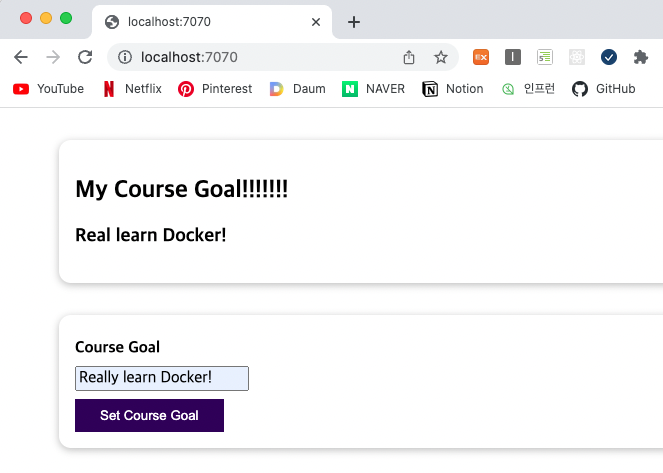Click the 'My Course Goal!!!!!!!' heading
This screenshot has height=473, width=663.
tap(181, 189)
